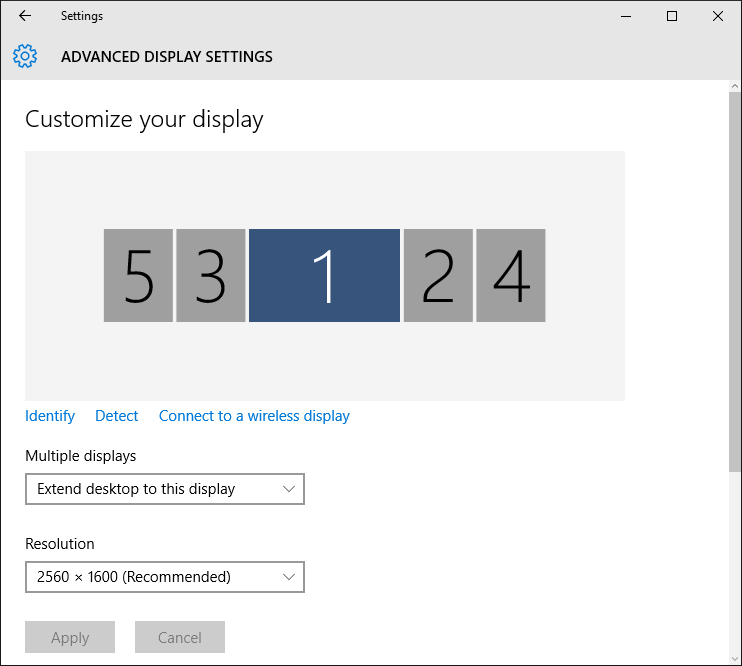
Task: Click the Multiple displays label
Action: click(x=80, y=456)
